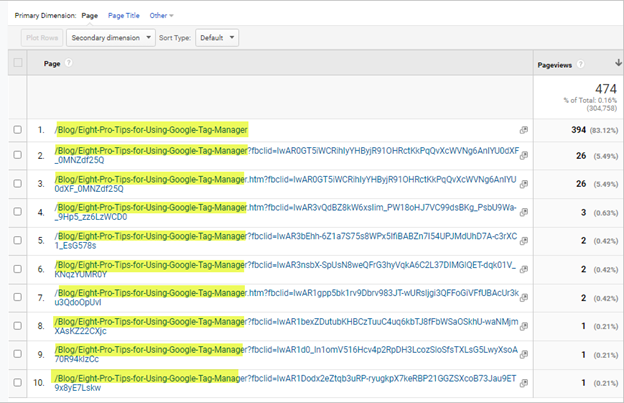This screenshot has height=403, width=624.
Task: Open row 8 link ending XAsKZ22CXjc
Action: click(287, 326)
